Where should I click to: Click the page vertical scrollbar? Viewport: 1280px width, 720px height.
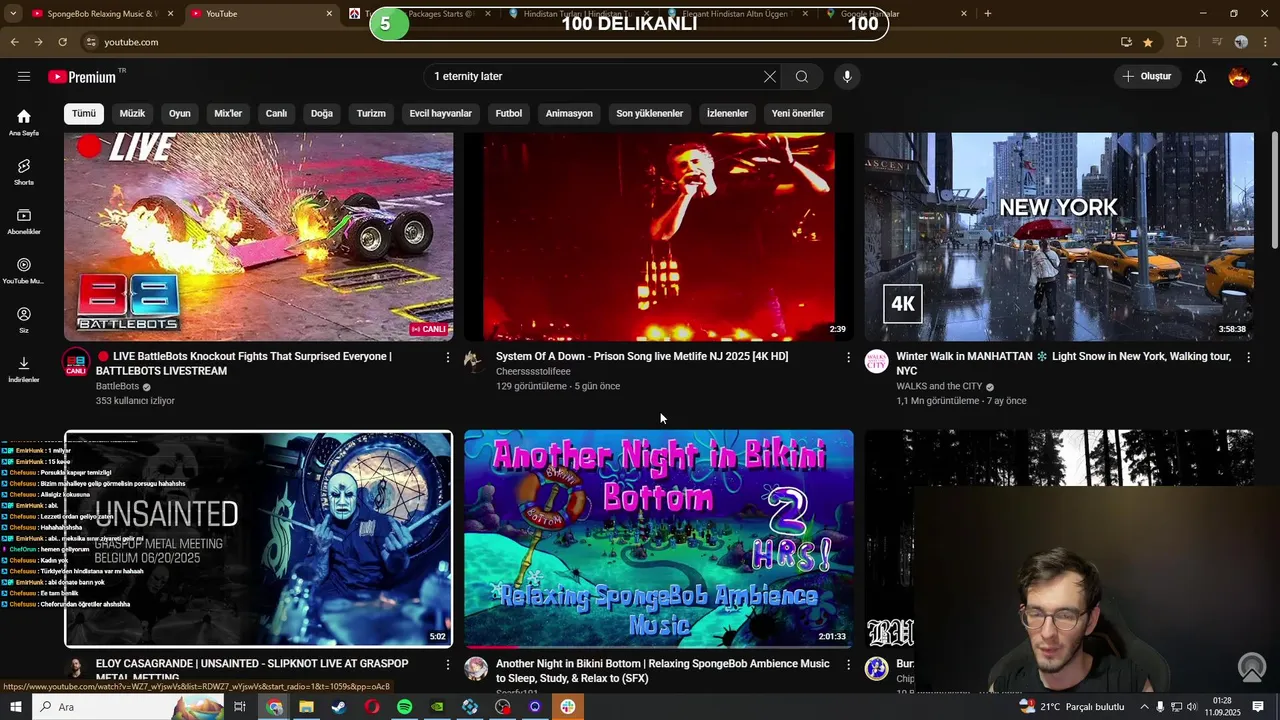coord(1274,190)
